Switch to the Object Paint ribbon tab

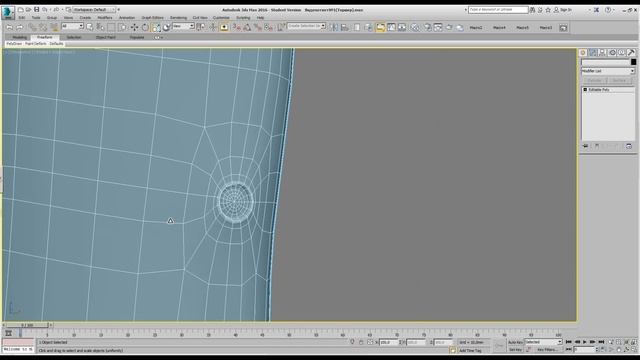click(105, 37)
